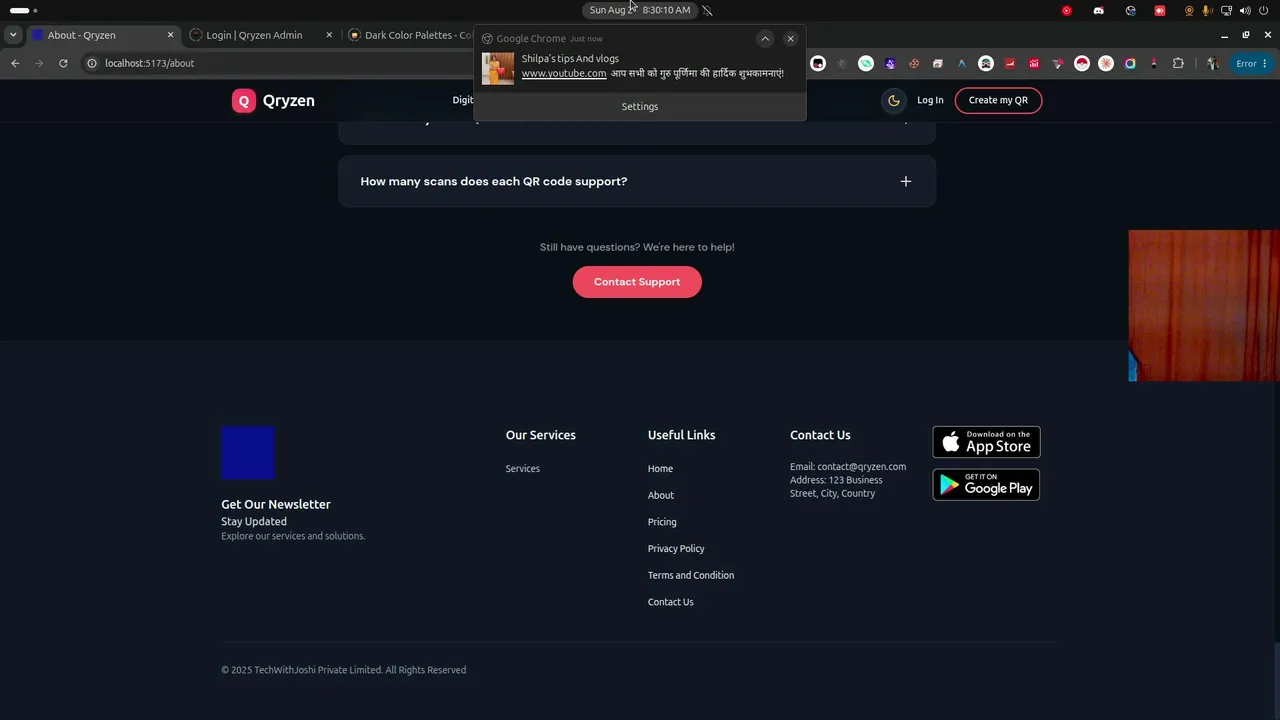Screen dimensions: 1280x720
Task: Click the Error update button in Chrome
Action: [x=1252, y=63]
